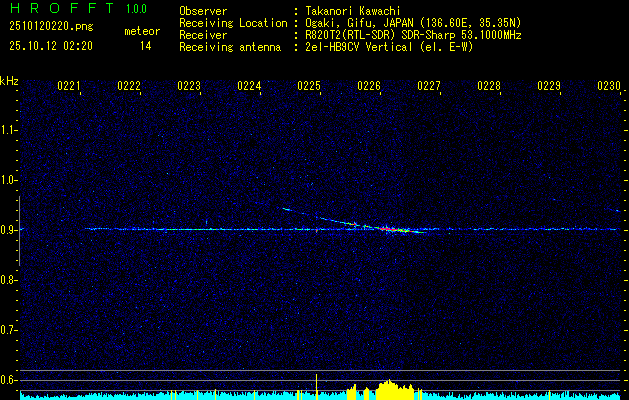Screen dimensions: 629x400
Task: Click the meteor label
Action: pyautogui.click(x=142, y=31)
